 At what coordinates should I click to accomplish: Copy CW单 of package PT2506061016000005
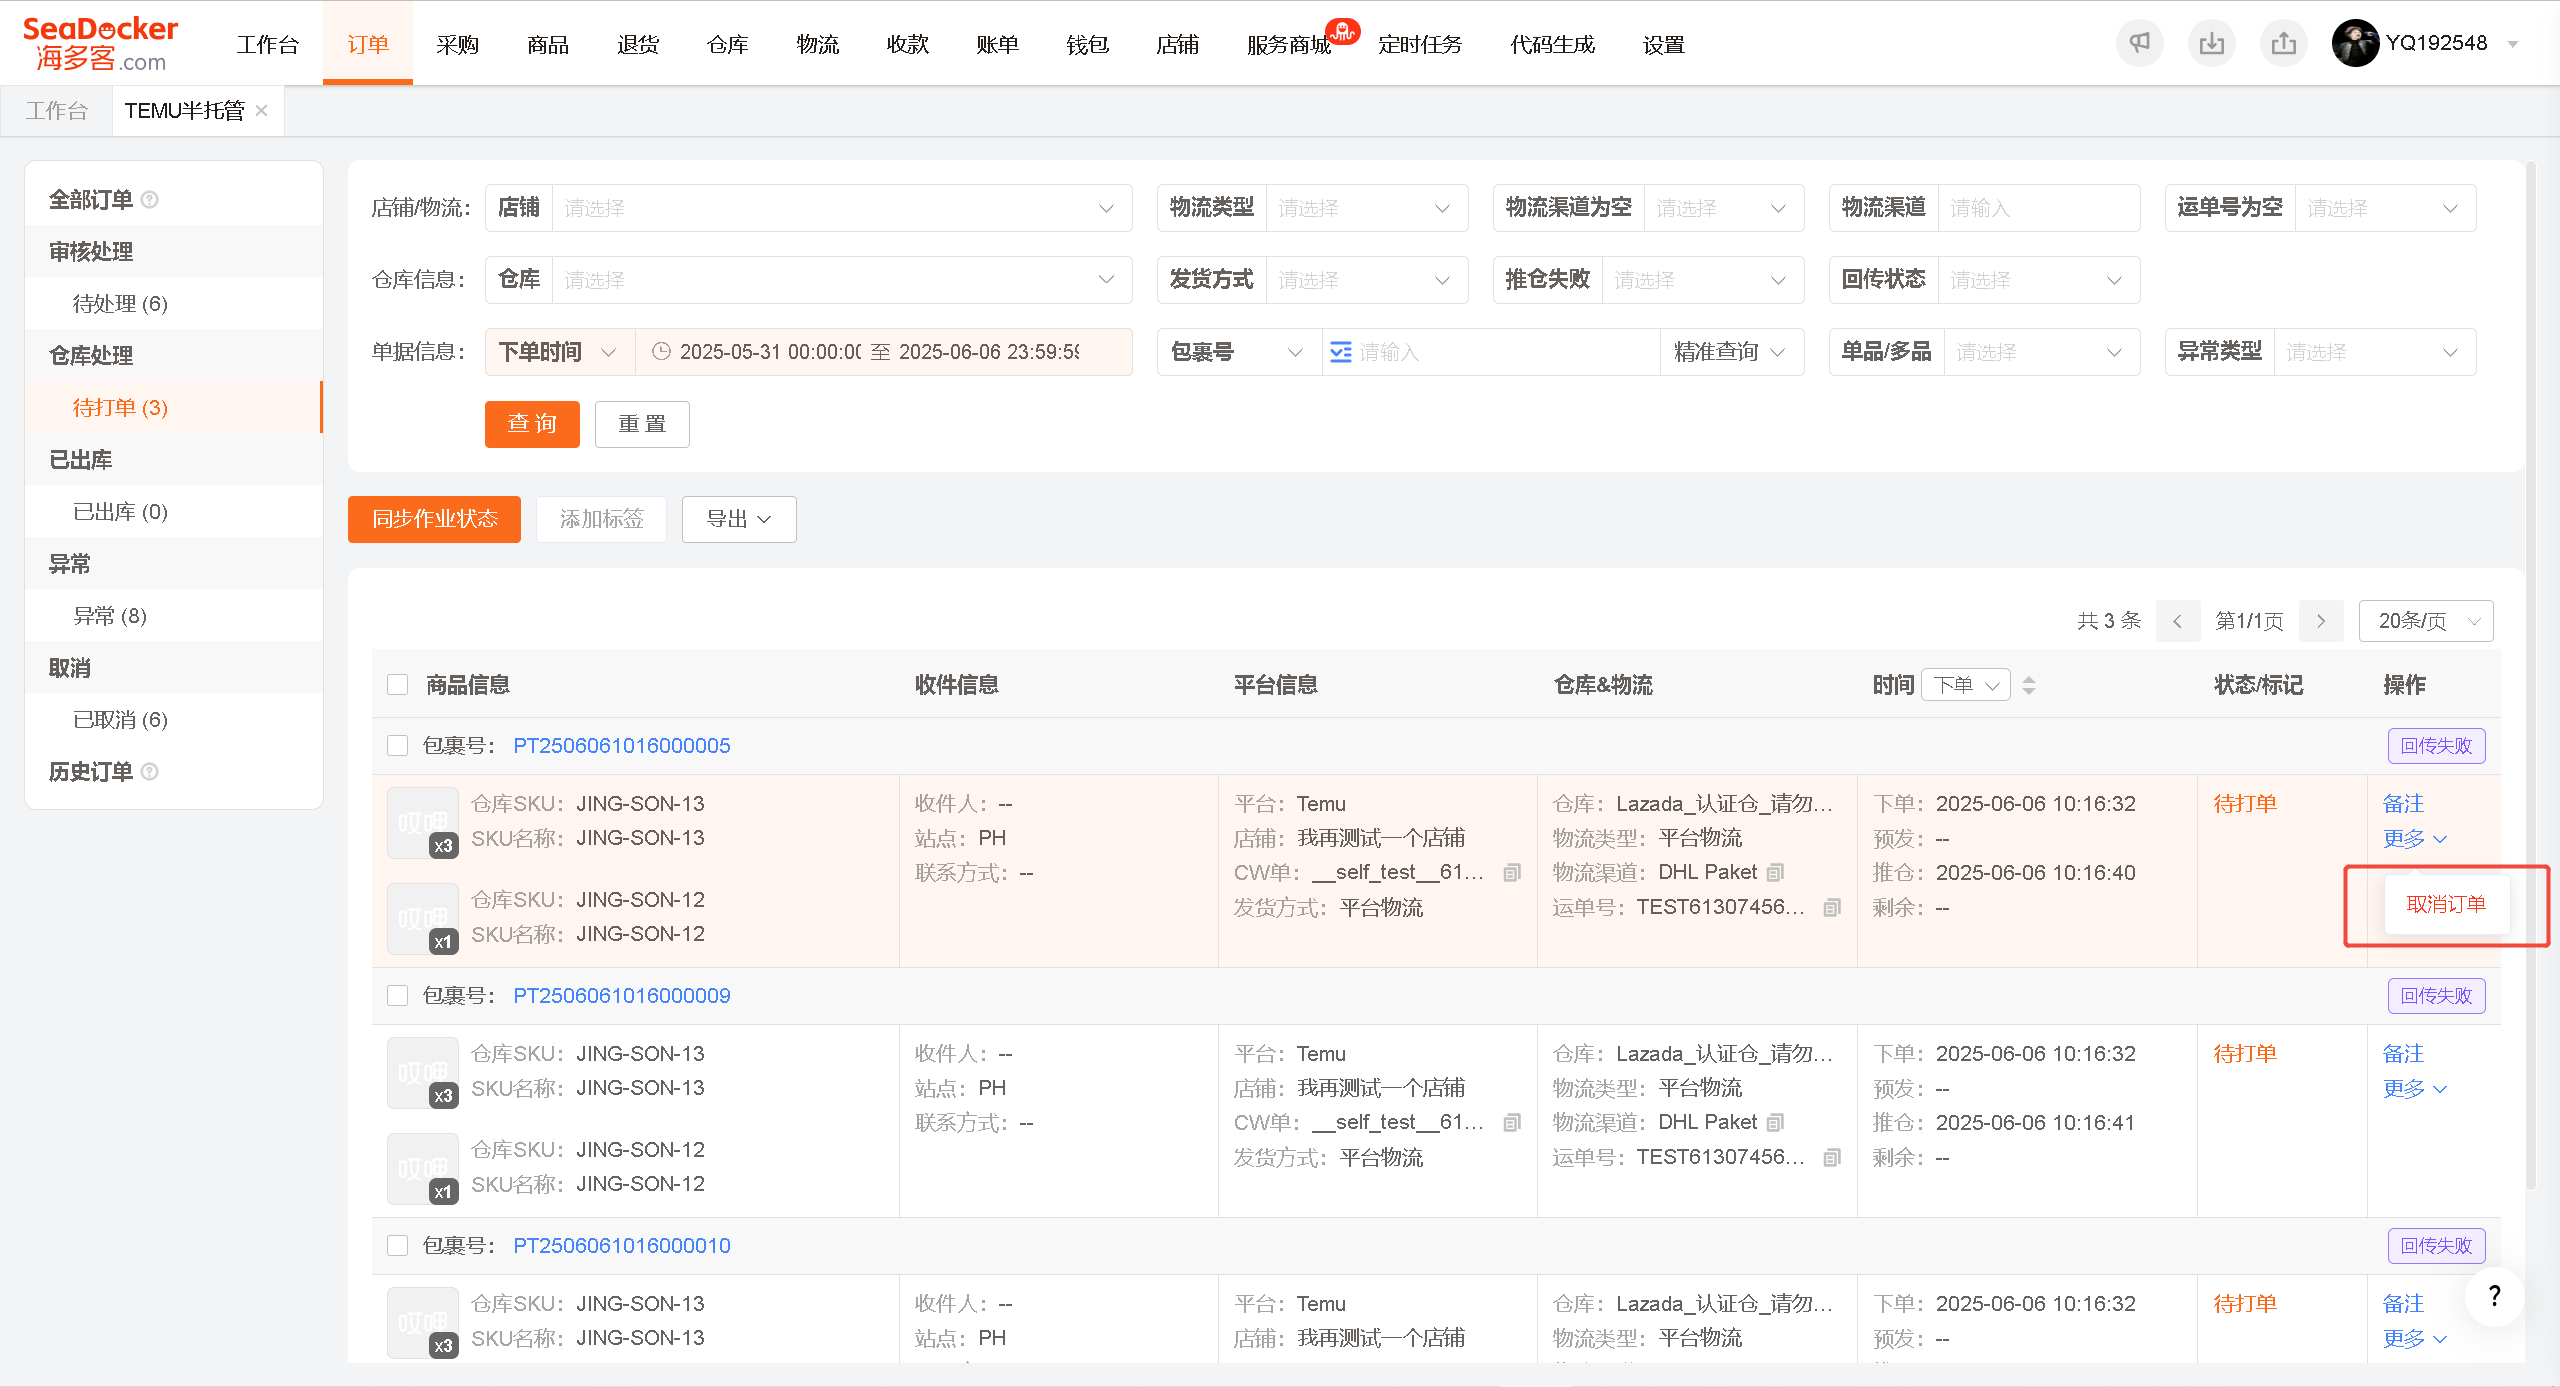(x=1512, y=873)
